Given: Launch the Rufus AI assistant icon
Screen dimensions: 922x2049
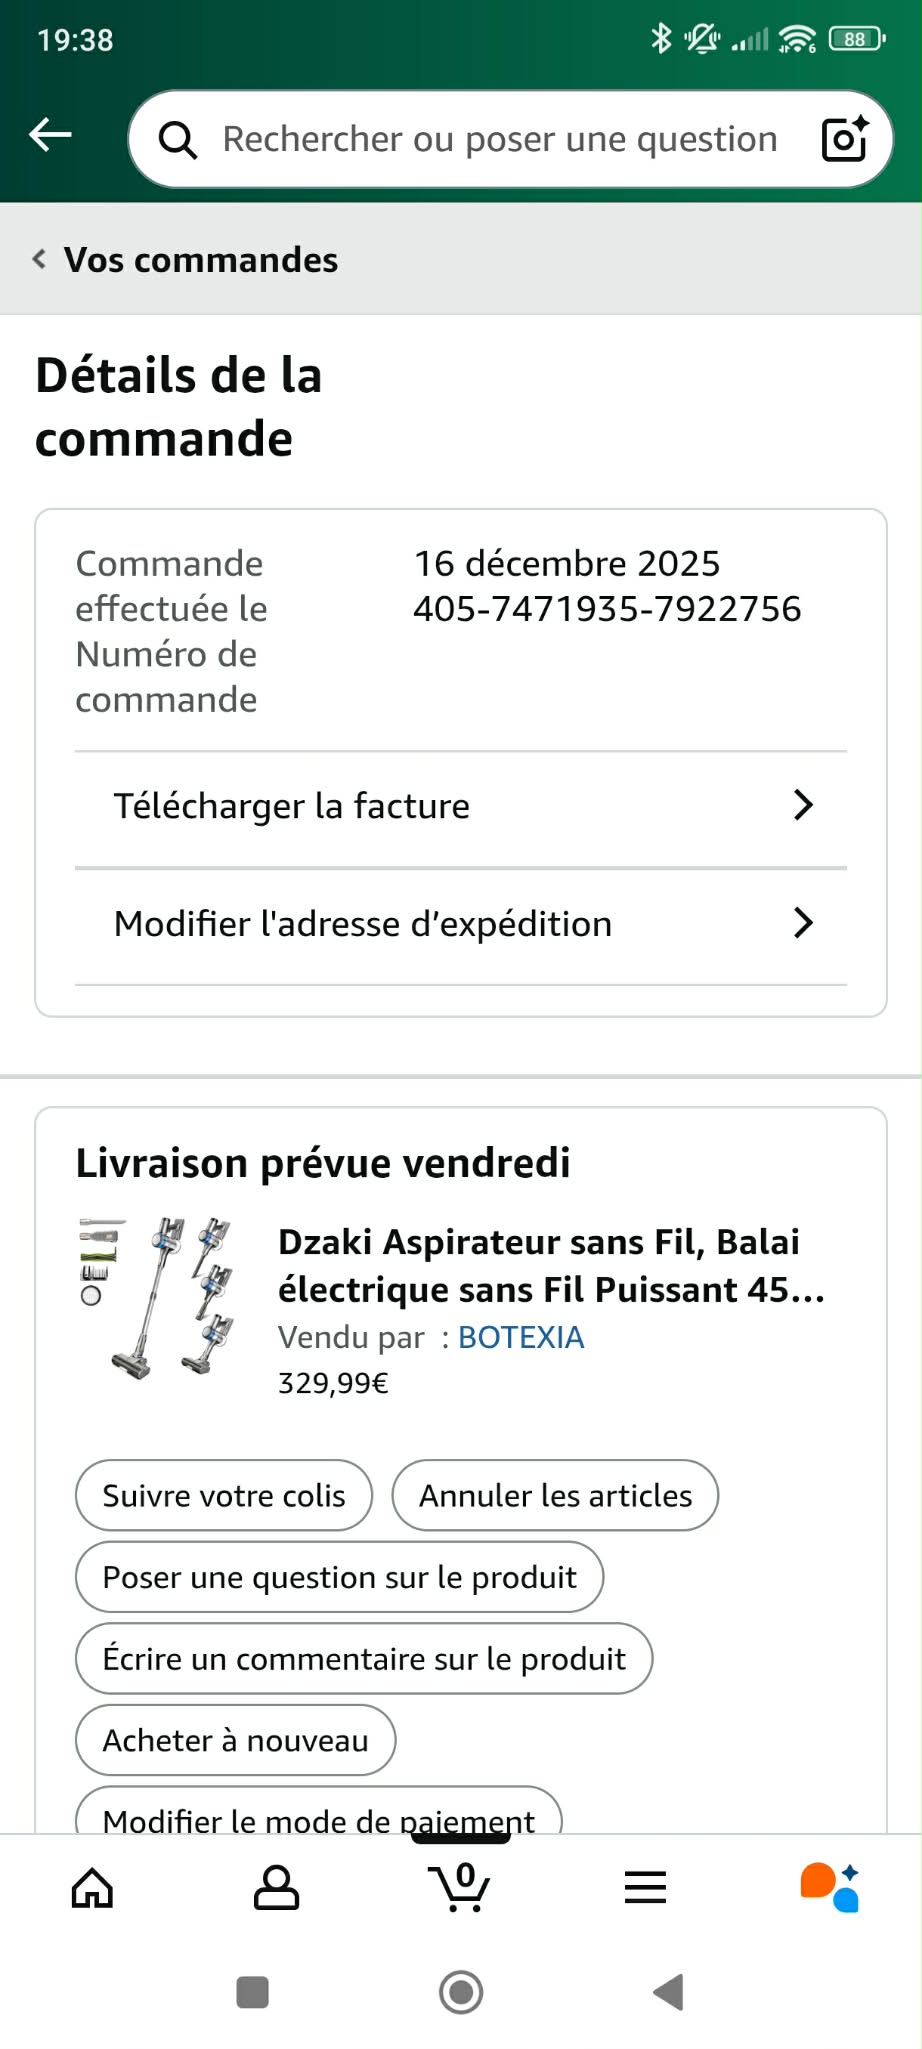Looking at the screenshot, I should coord(830,1888).
